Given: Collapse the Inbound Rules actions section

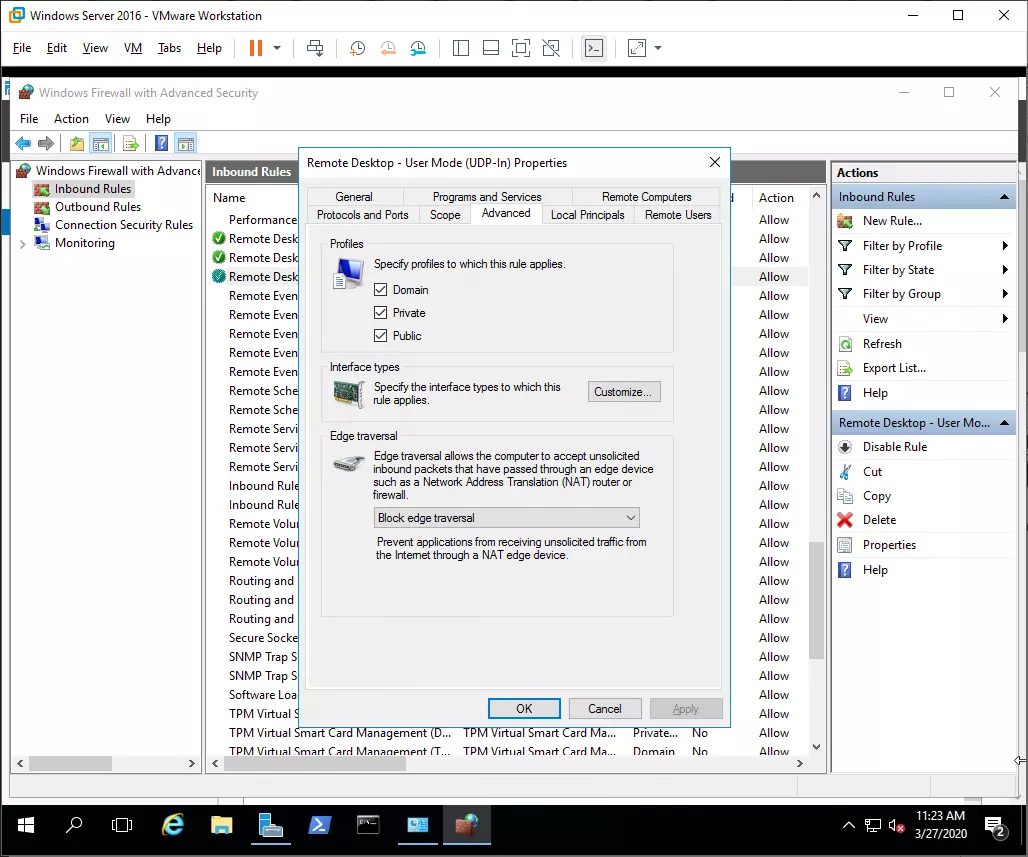Looking at the screenshot, I should pos(1004,197).
